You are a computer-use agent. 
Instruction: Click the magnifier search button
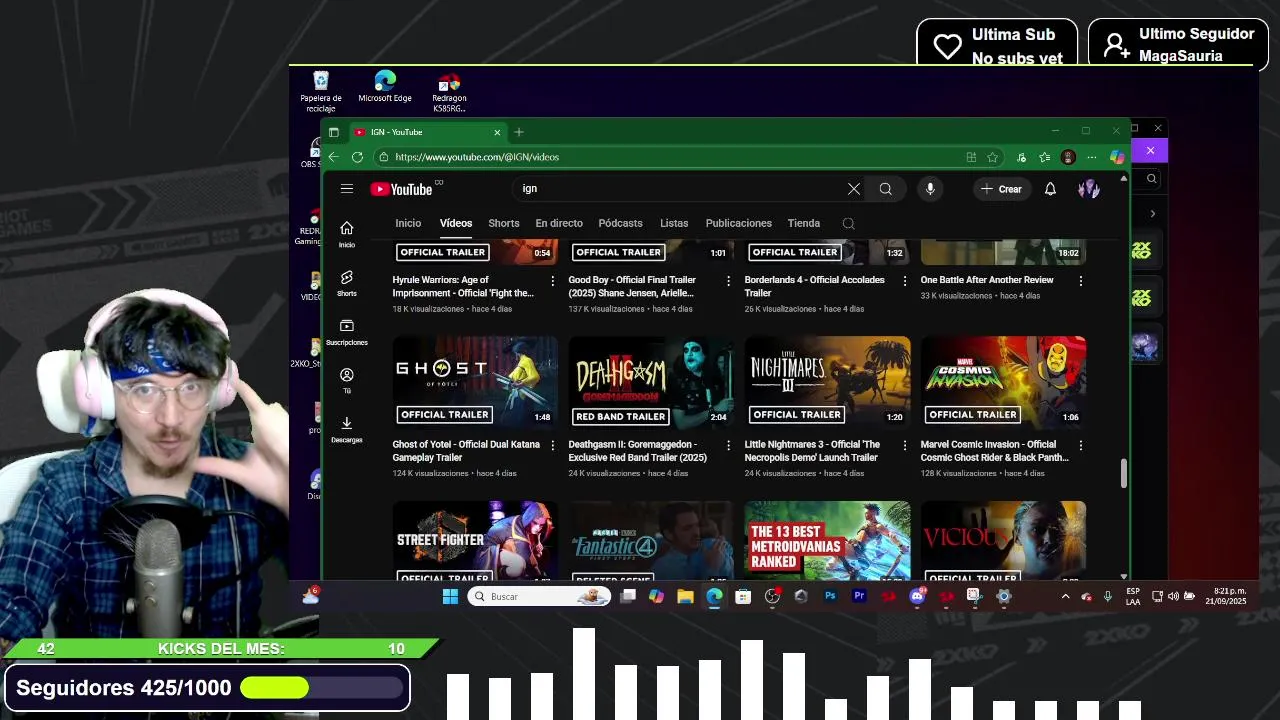click(886, 189)
